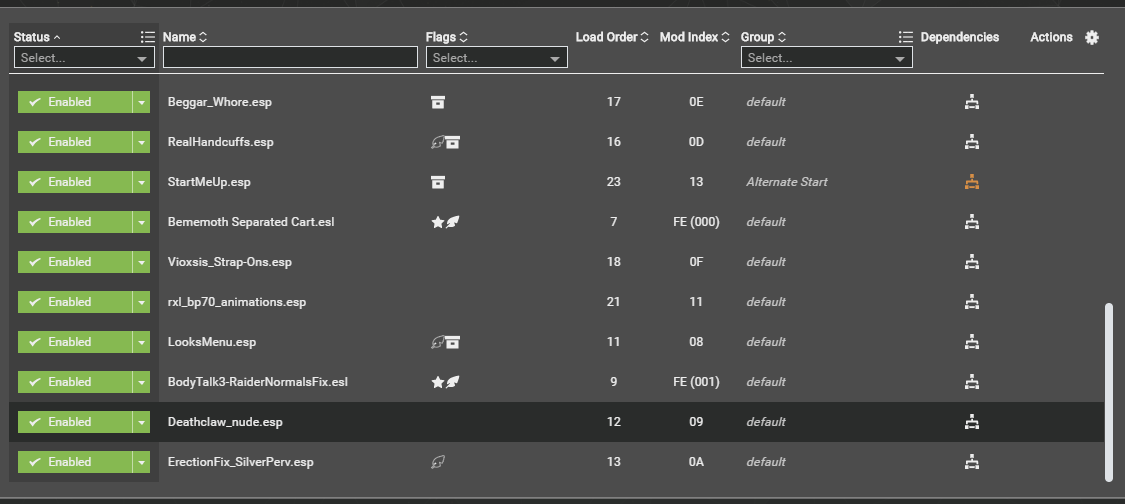Open Flags filter Select dropdown
This screenshot has height=504, width=1125.
coord(496,57)
